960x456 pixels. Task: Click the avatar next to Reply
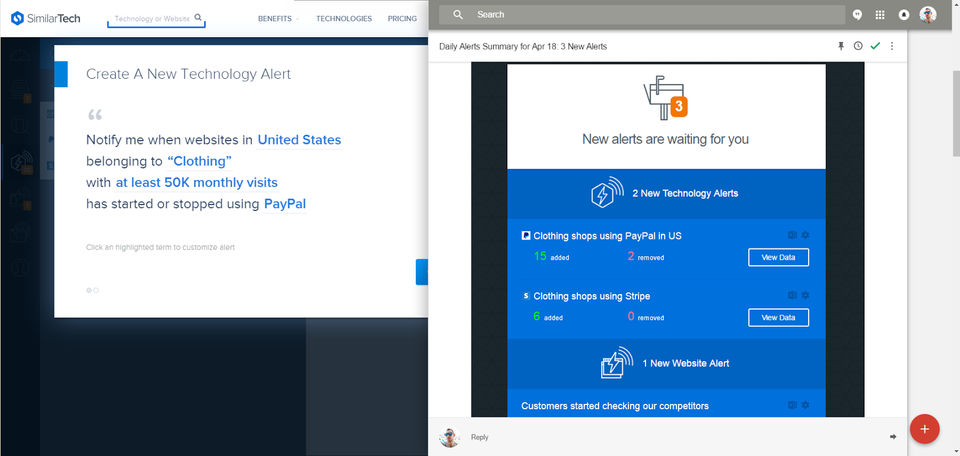click(449, 437)
